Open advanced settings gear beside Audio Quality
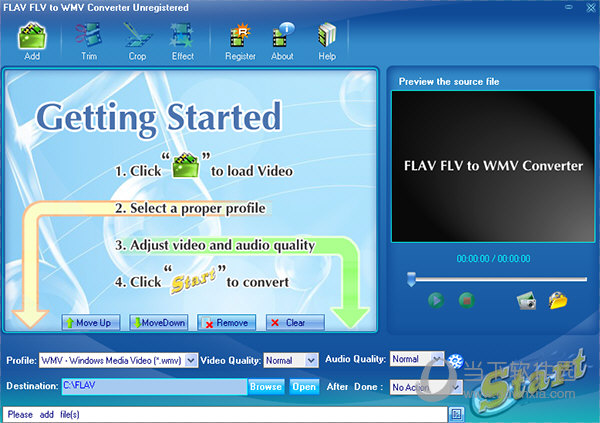This screenshot has width=600, height=423. tap(455, 361)
